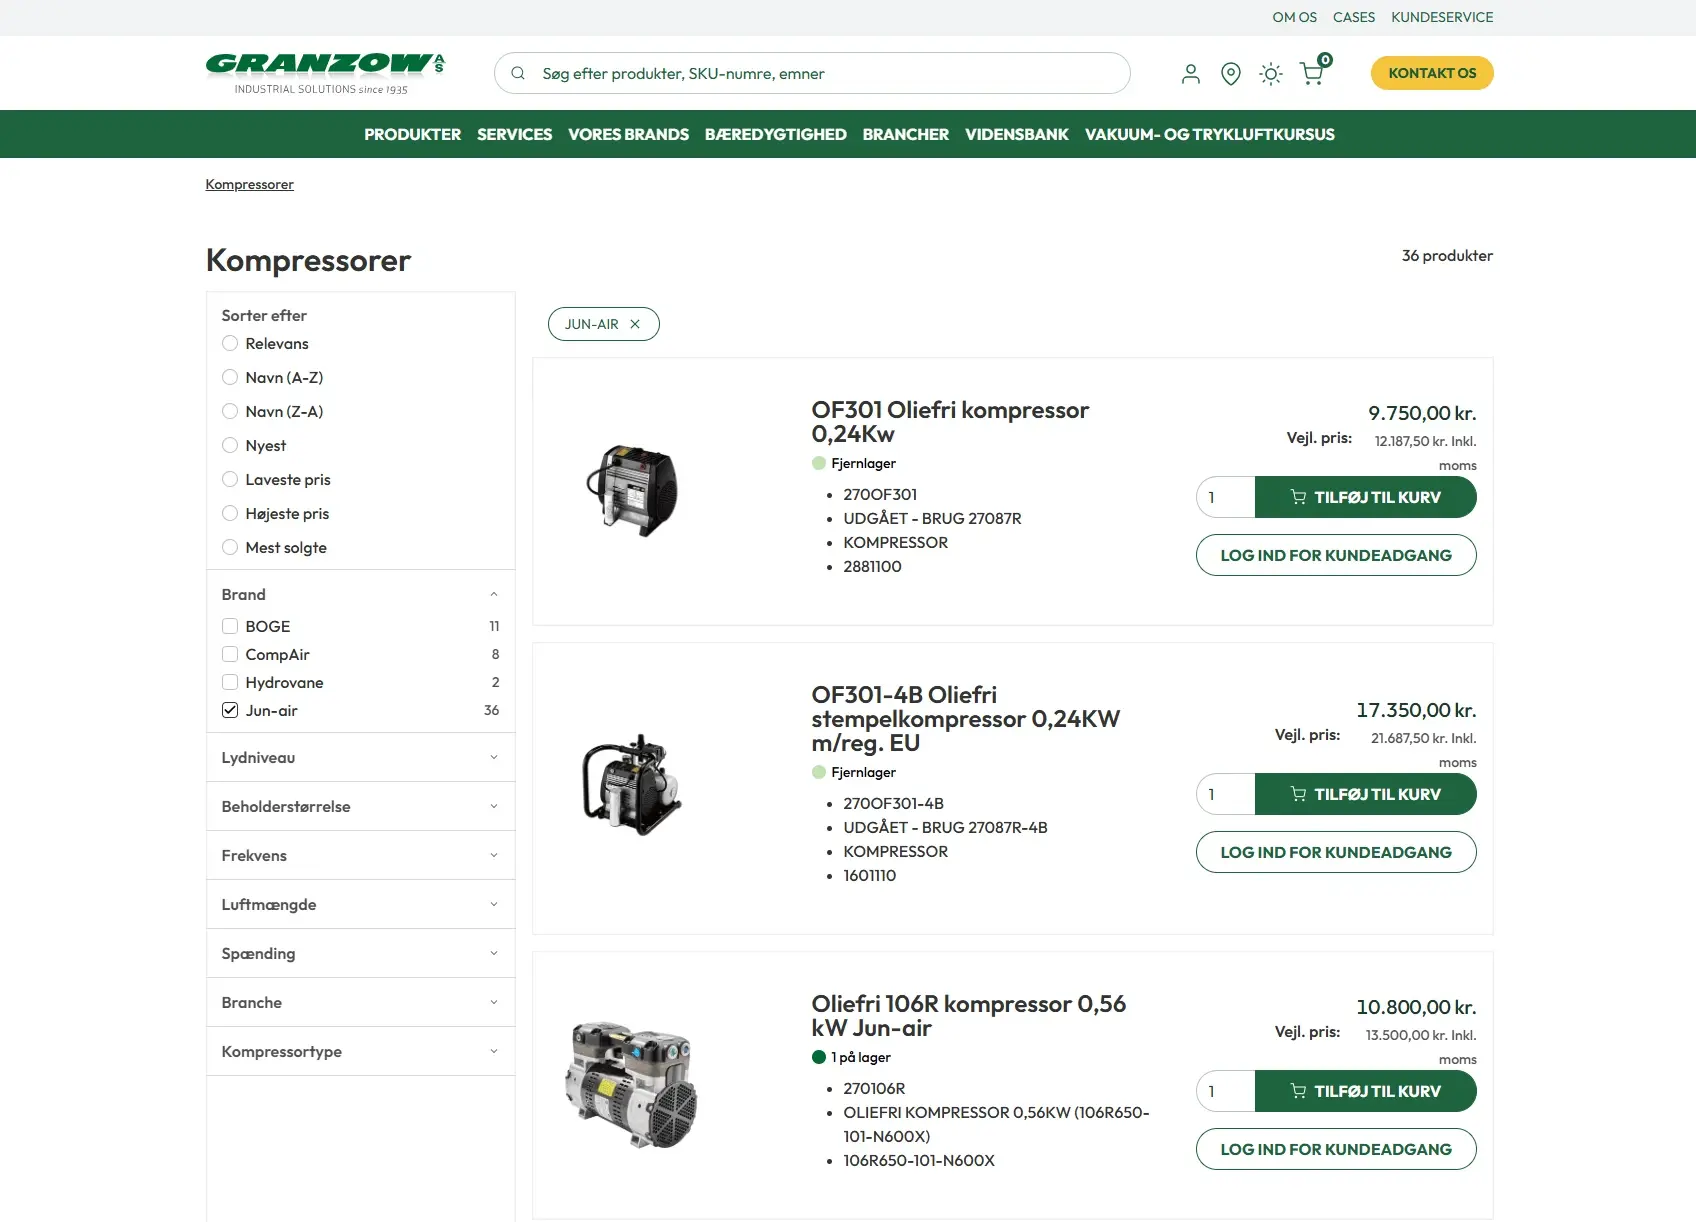
Task: Click the KONTAKT OS button
Action: 1432,73
